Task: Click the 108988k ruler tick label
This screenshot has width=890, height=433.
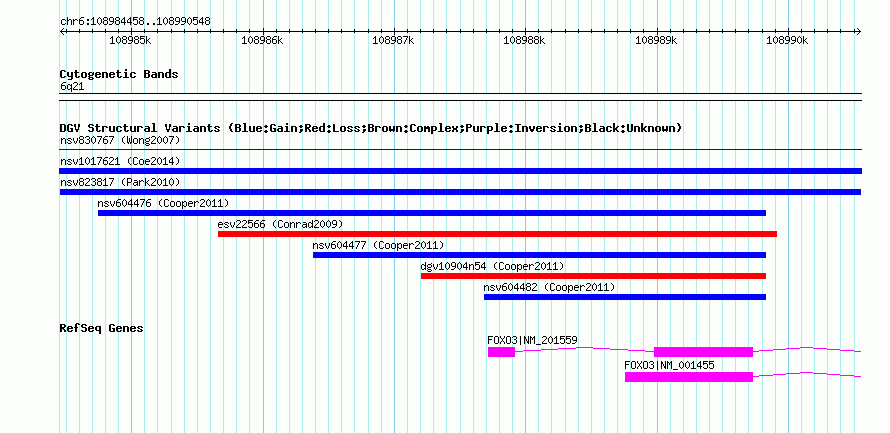Action: point(524,40)
